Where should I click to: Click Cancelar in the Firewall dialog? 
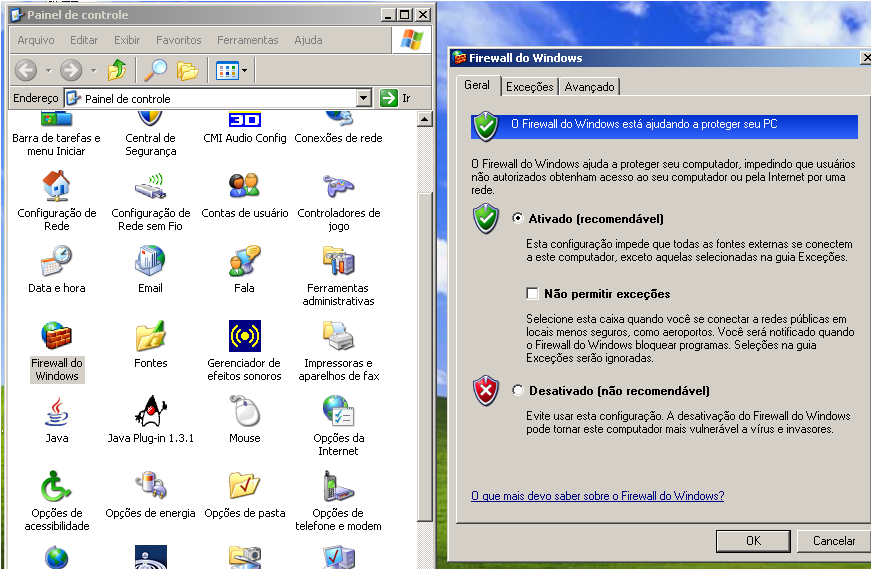click(x=834, y=541)
